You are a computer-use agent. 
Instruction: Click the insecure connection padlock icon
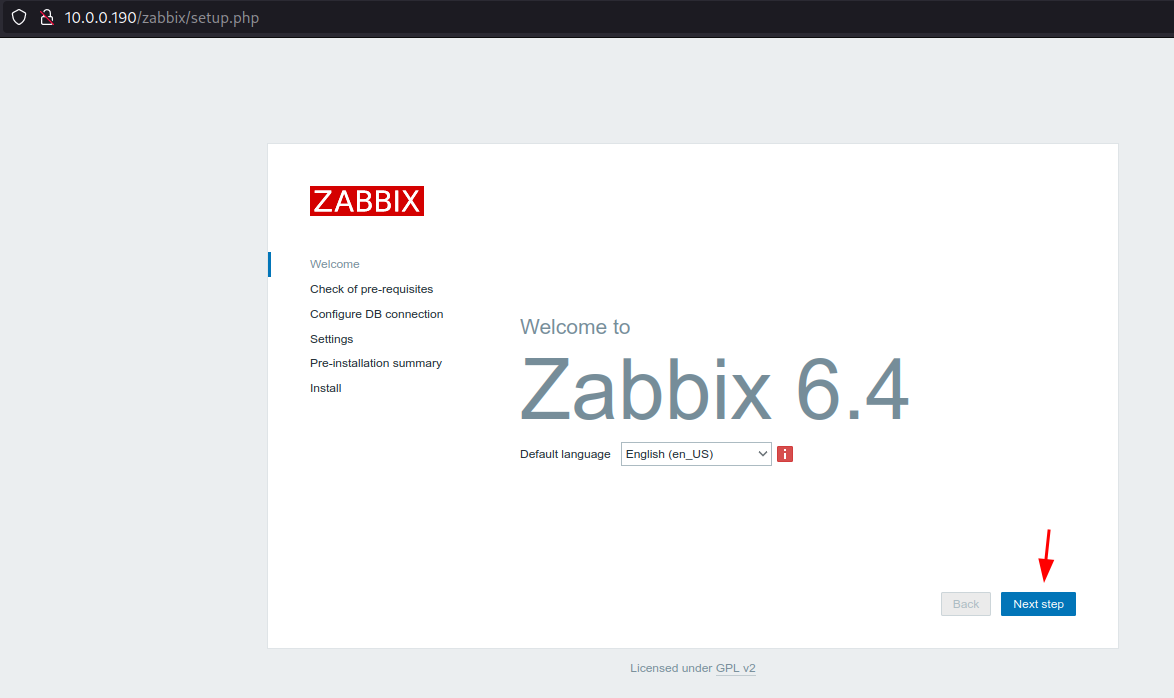[46, 17]
